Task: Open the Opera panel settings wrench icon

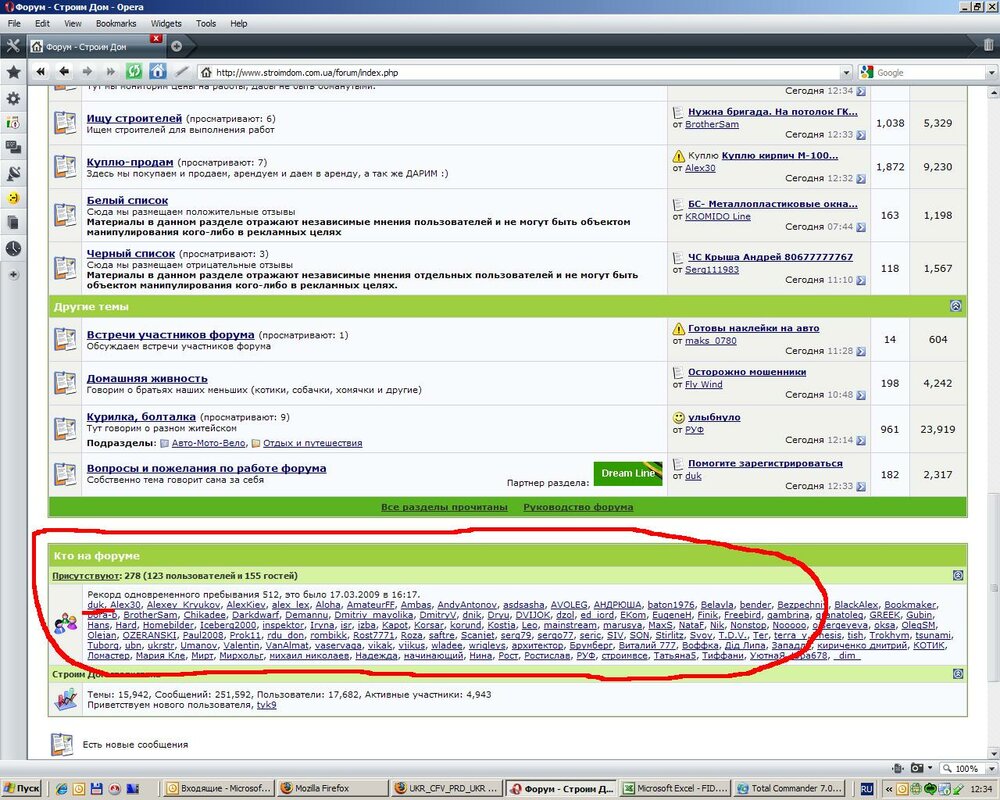Action: click(13, 46)
